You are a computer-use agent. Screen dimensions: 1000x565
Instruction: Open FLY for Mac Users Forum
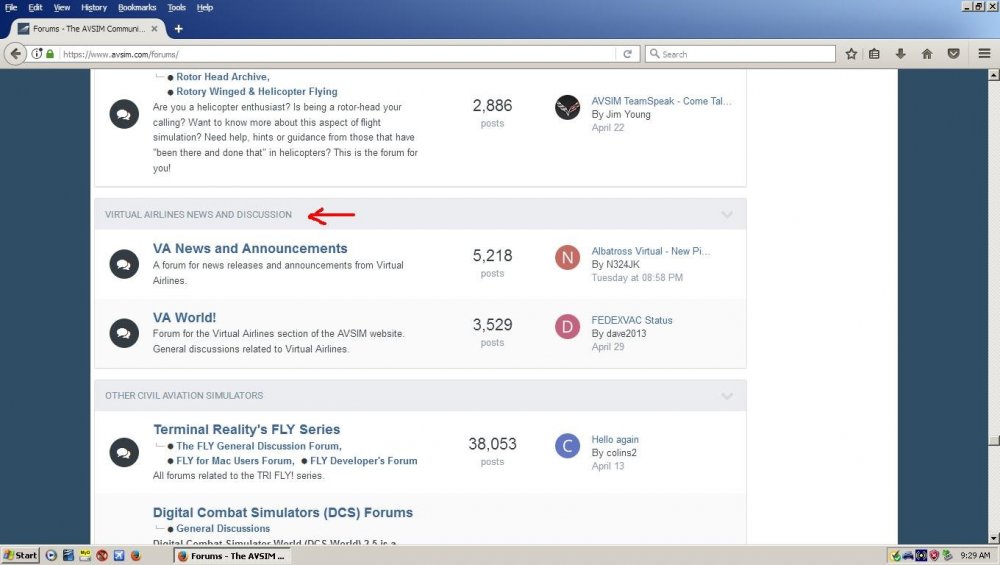tap(235, 461)
